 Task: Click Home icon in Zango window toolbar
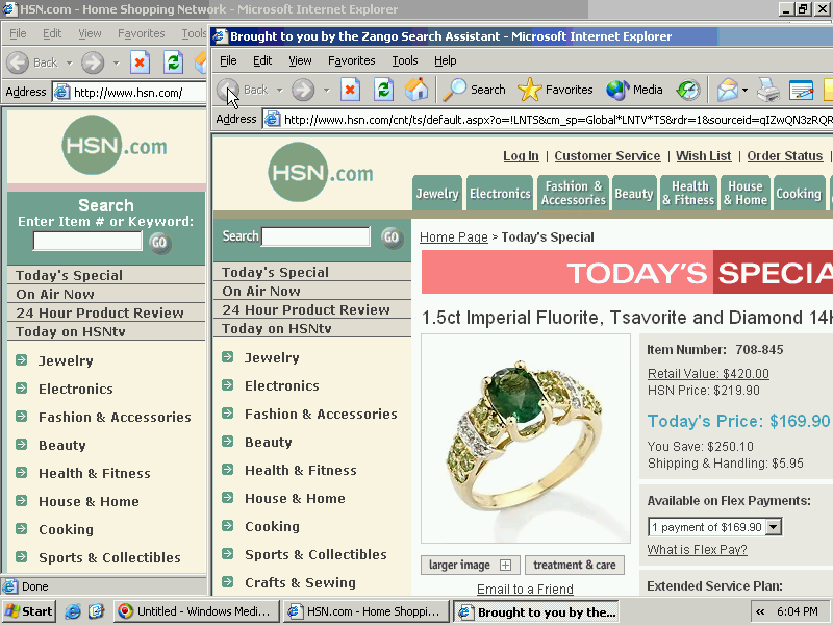pyautogui.click(x=416, y=89)
